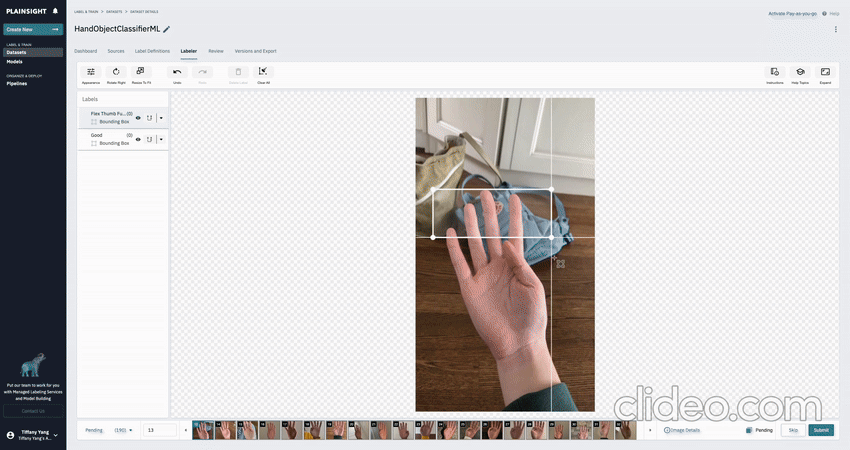This screenshot has height=450, width=850.
Task: Hide the Good label annotations
Action: click(138, 139)
